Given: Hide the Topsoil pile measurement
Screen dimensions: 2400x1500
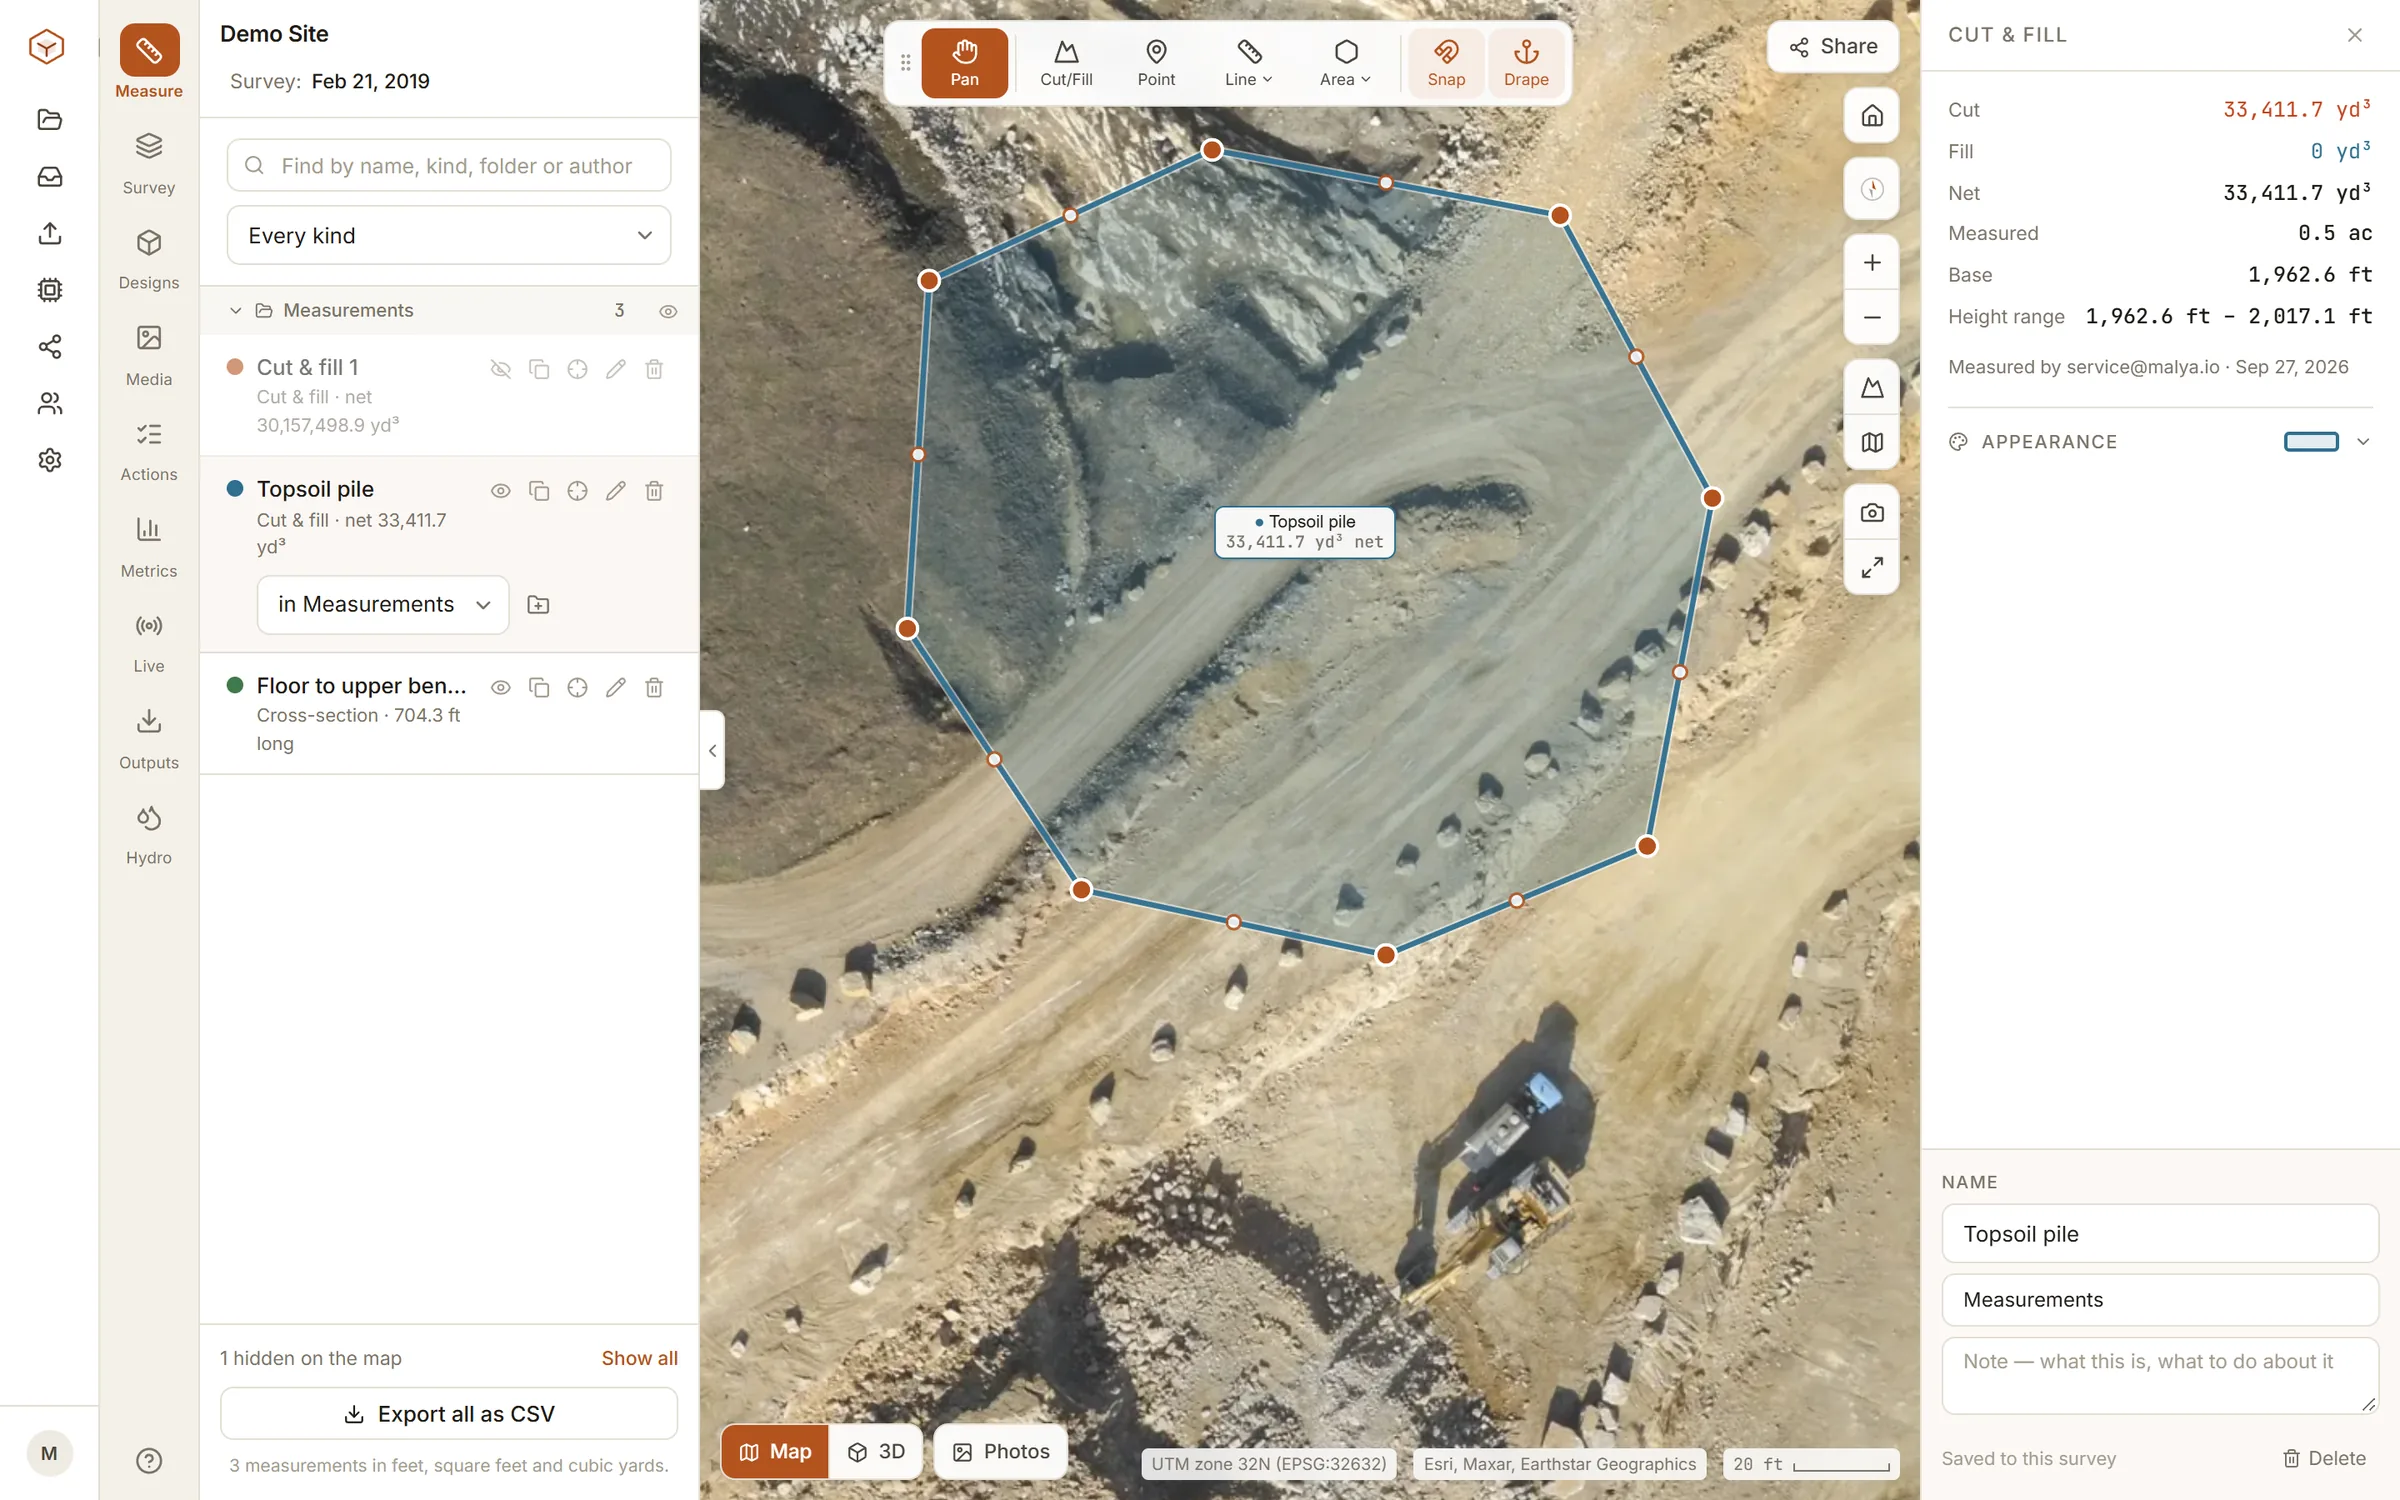Looking at the screenshot, I should (501, 491).
